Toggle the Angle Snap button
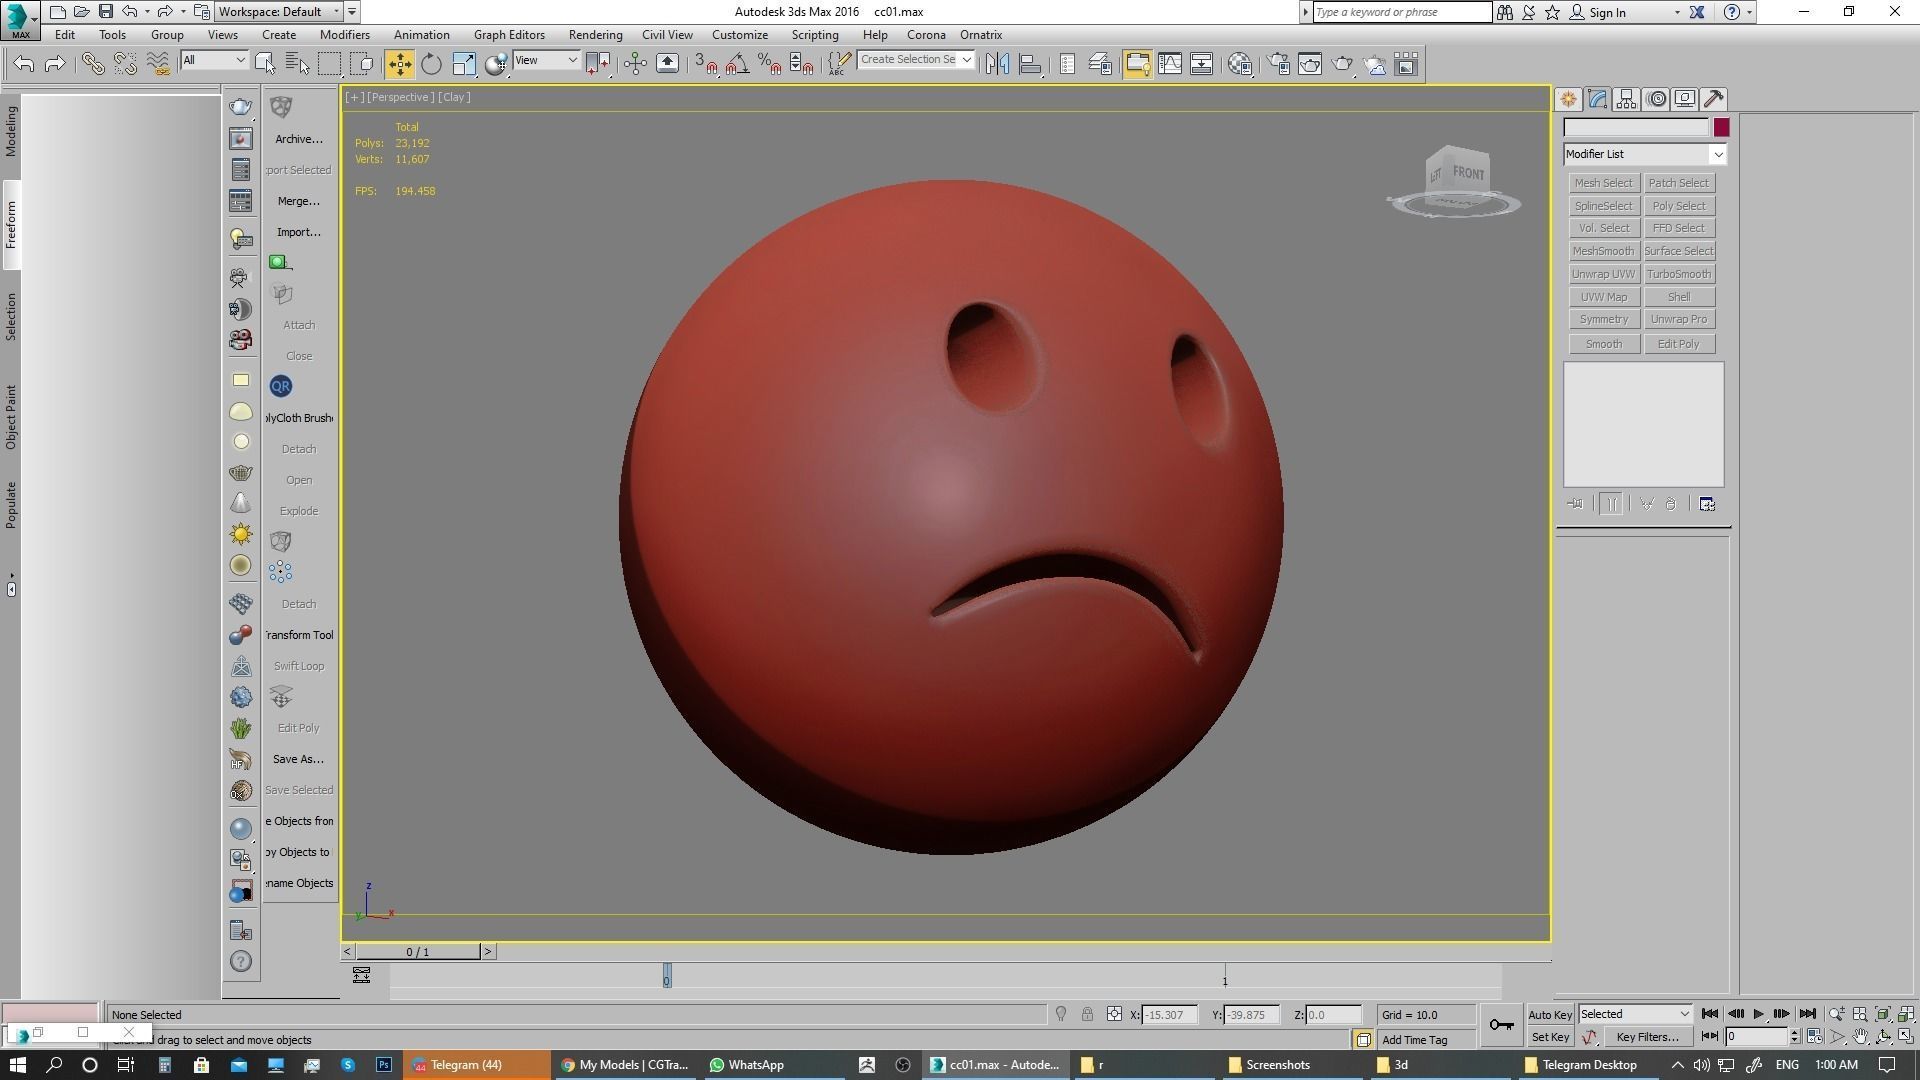1920x1080 pixels. point(737,64)
